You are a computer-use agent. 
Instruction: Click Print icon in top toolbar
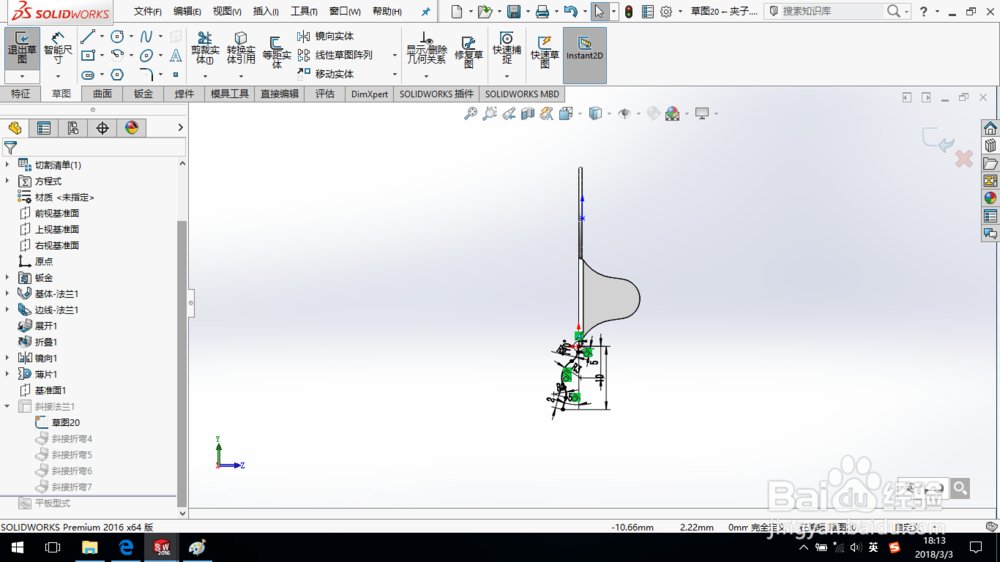pos(542,11)
